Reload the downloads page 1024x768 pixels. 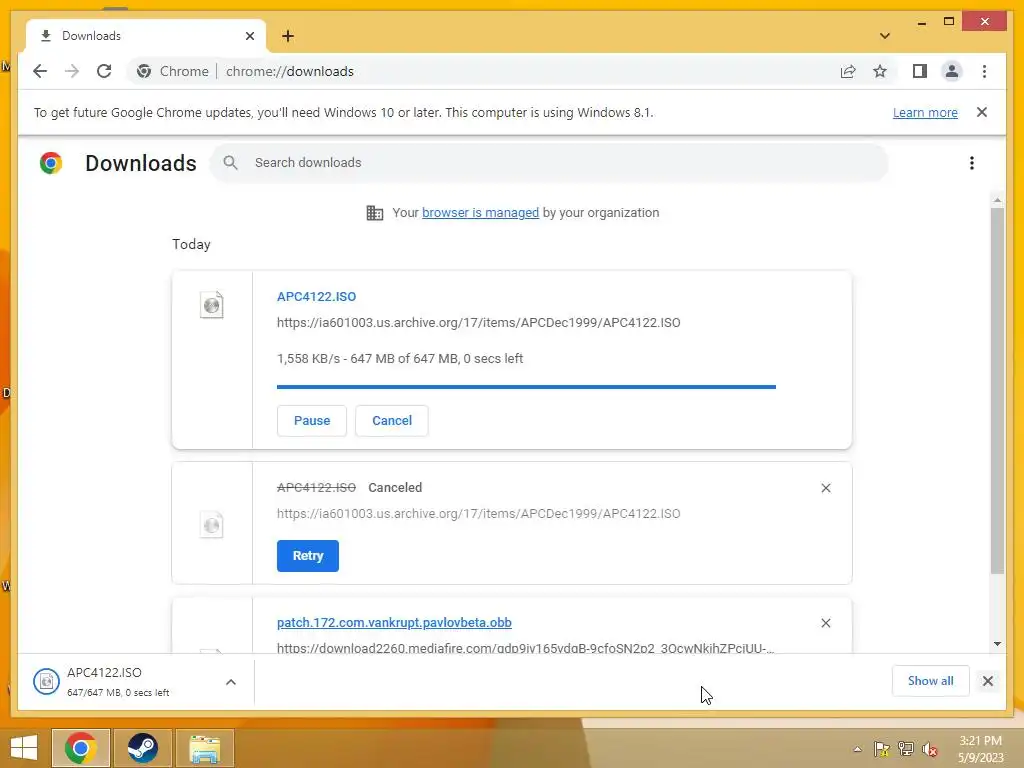104,71
